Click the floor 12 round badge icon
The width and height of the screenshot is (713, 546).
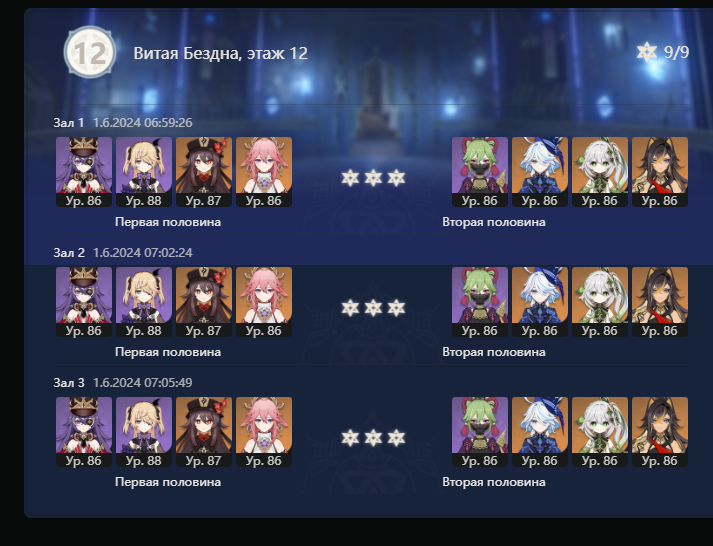90,52
